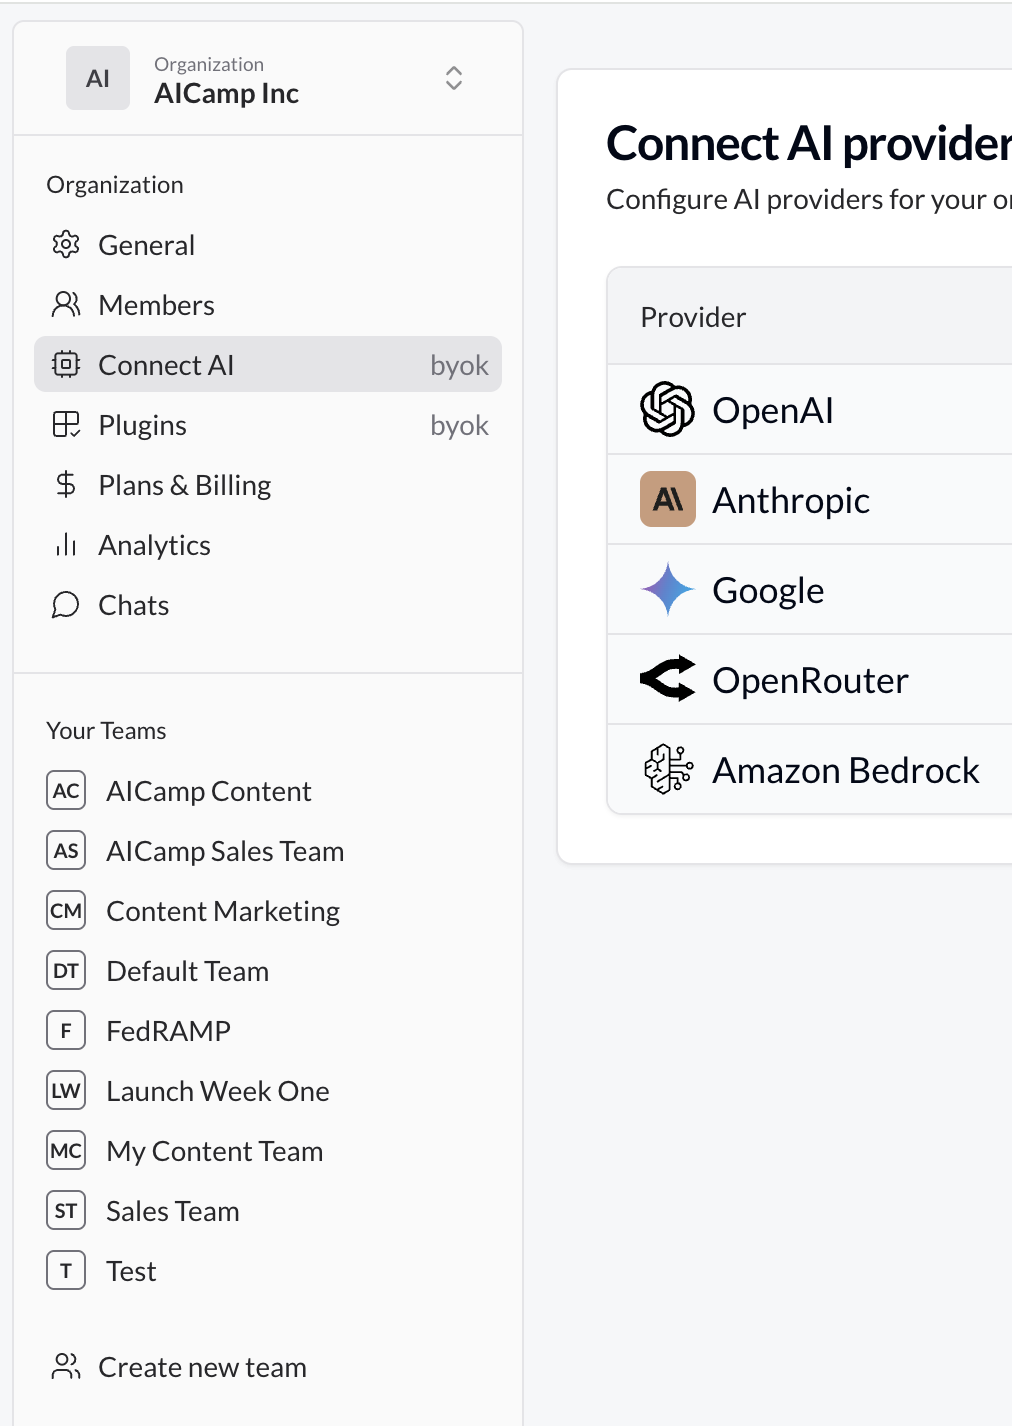Click the Anthropic logo icon
1012x1426 pixels.
point(667,499)
